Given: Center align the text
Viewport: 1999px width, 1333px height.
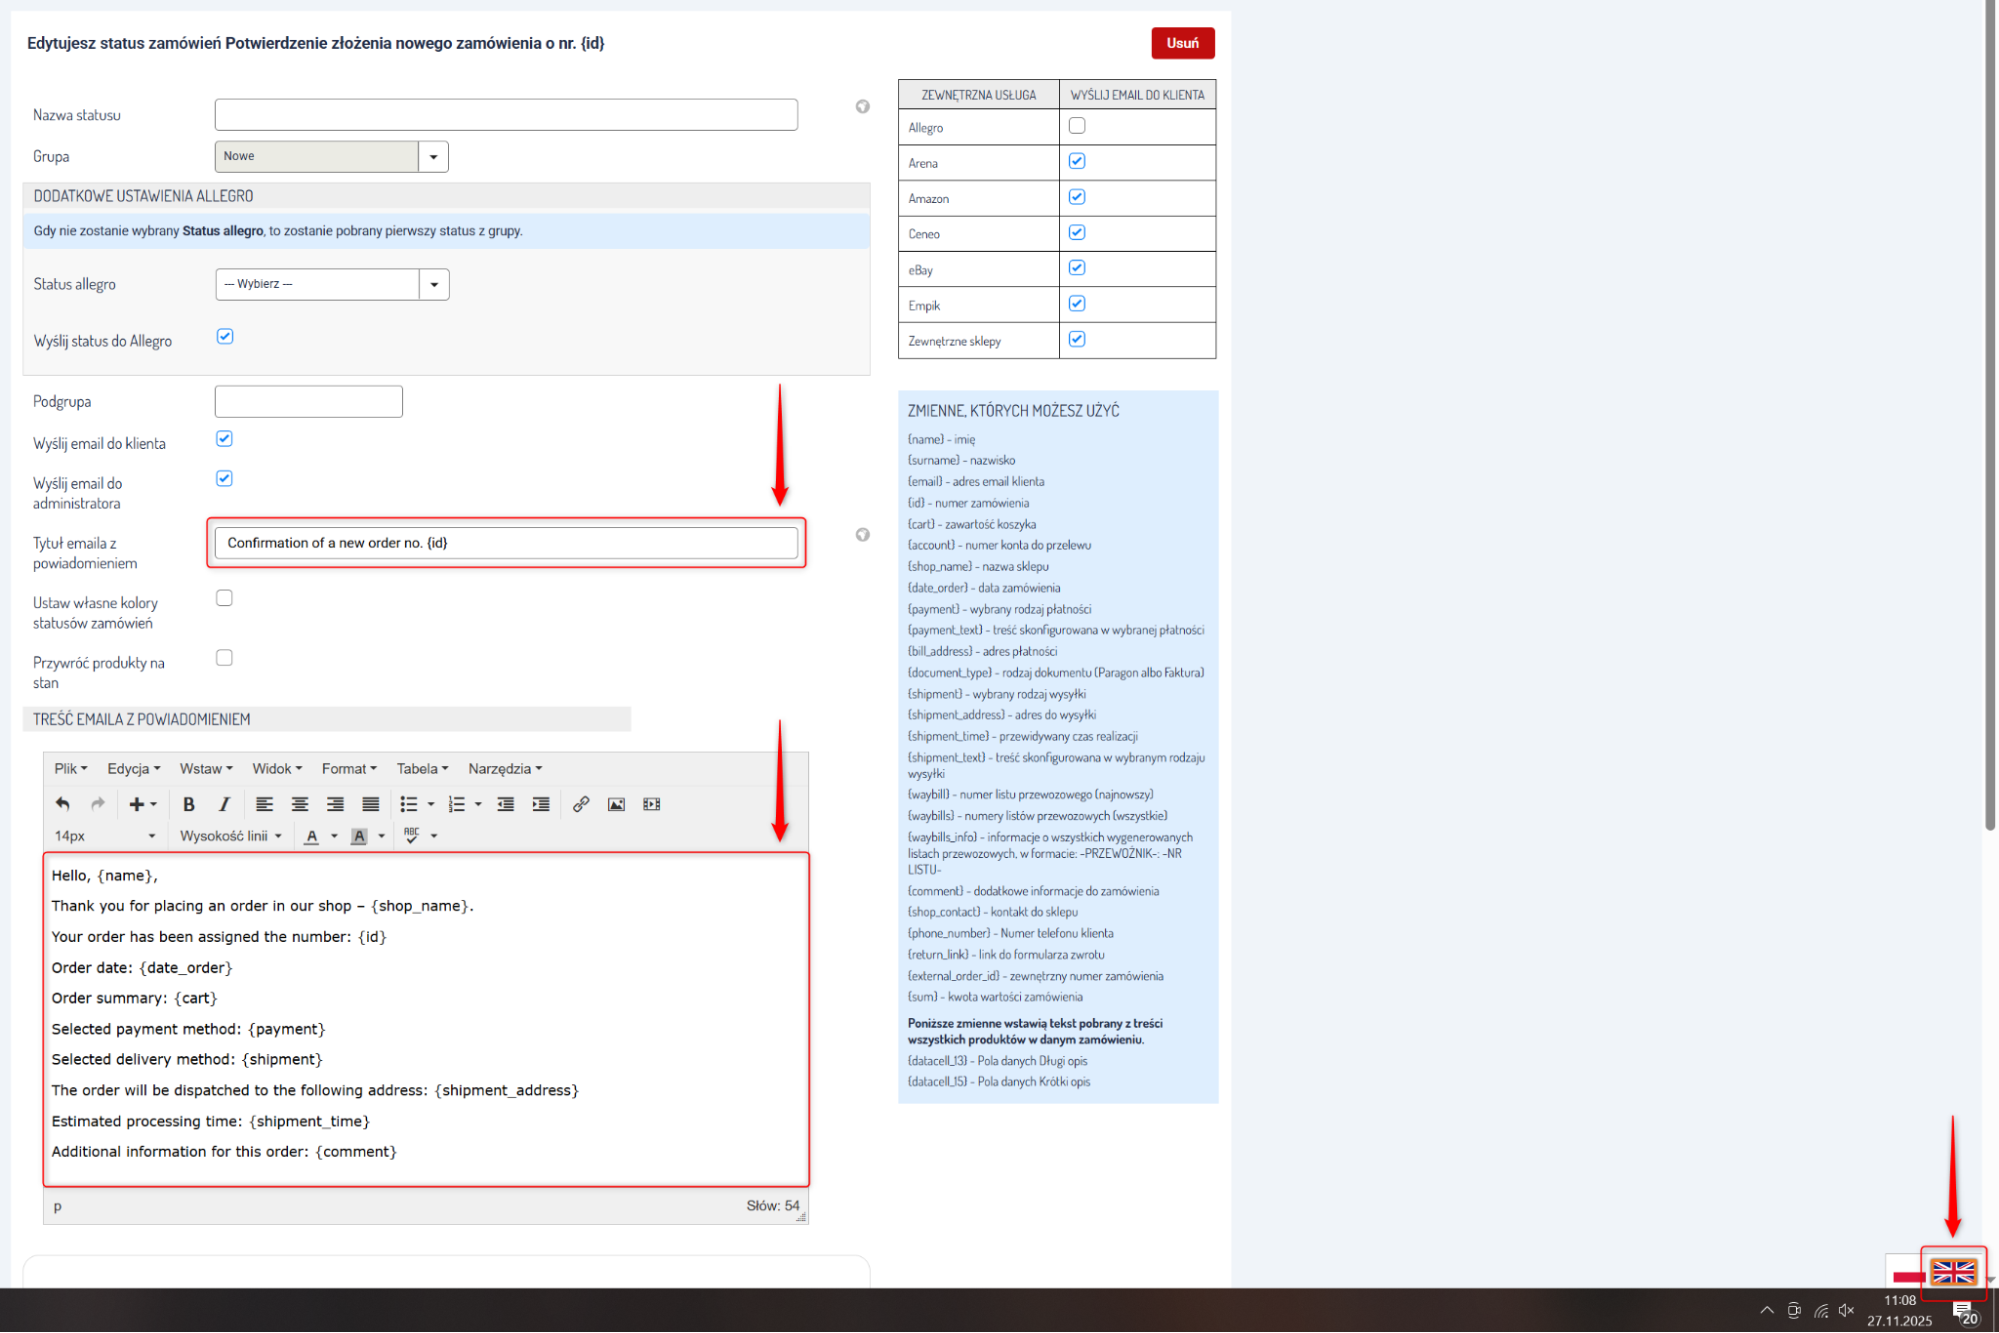Looking at the screenshot, I should coord(299,804).
